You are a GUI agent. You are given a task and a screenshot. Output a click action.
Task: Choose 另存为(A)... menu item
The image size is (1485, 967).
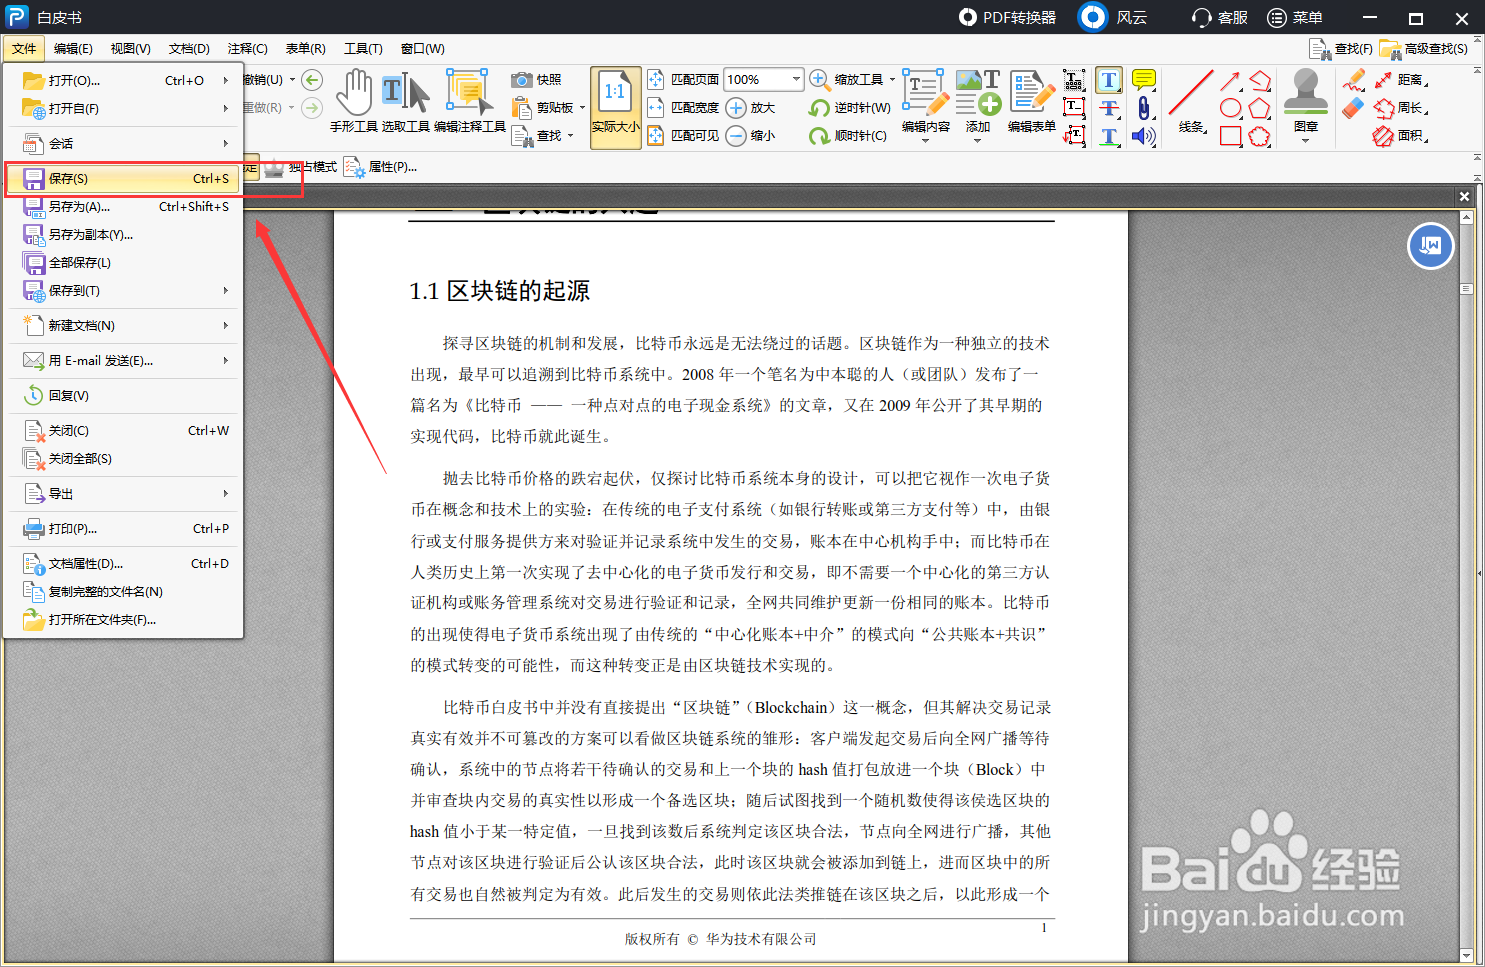pos(125,206)
